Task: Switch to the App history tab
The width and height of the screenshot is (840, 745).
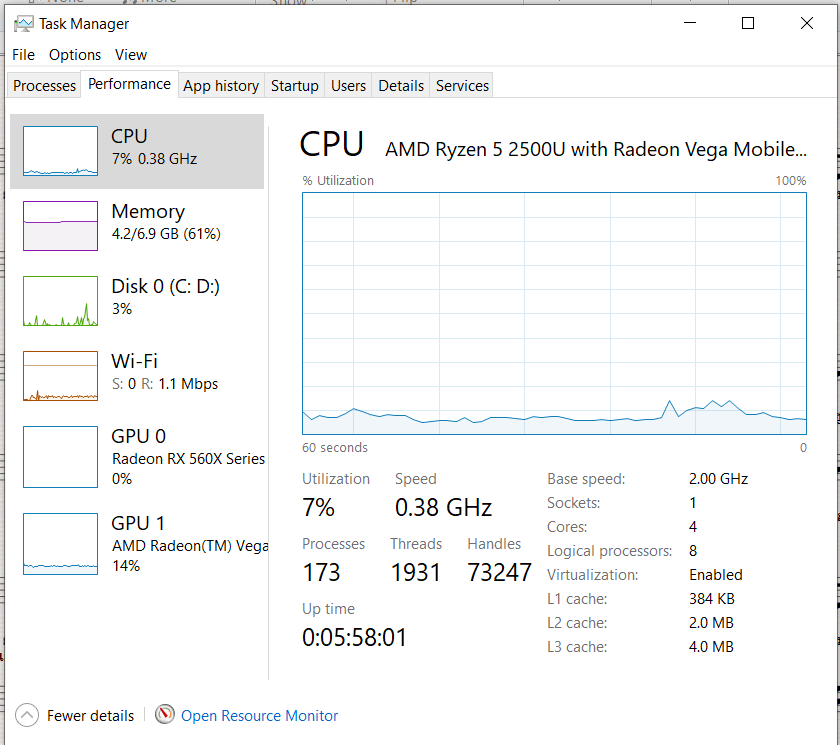Action: click(221, 86)
